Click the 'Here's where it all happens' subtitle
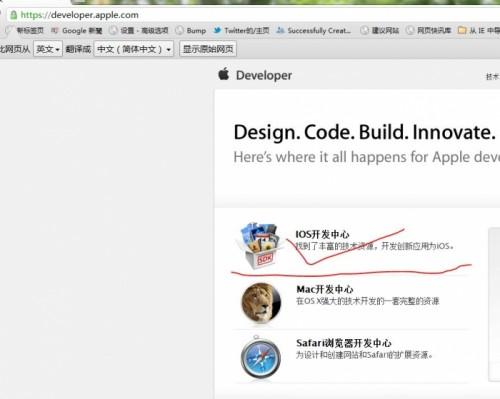This screenshot has height=399, width=500. pyautogui.click(x=367, y=157)
